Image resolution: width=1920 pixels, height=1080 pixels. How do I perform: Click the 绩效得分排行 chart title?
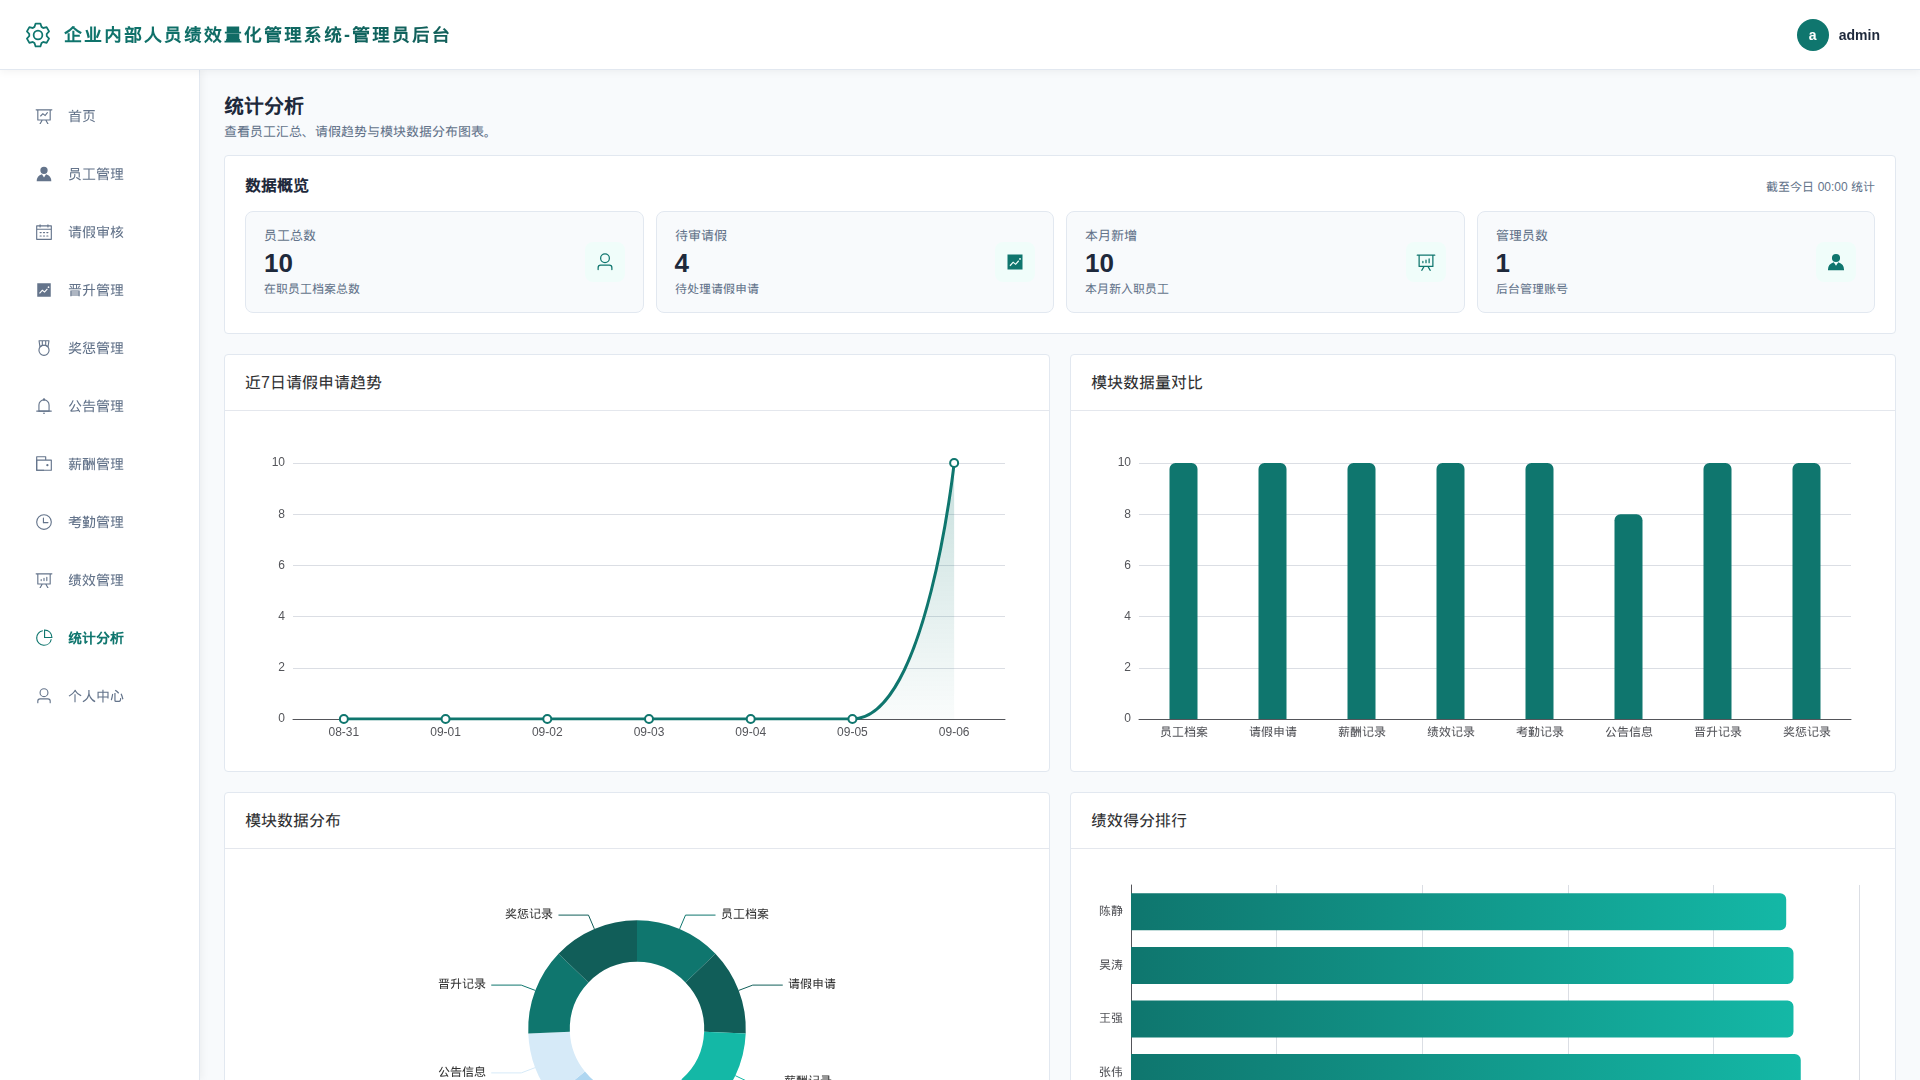coord(1139,821)
